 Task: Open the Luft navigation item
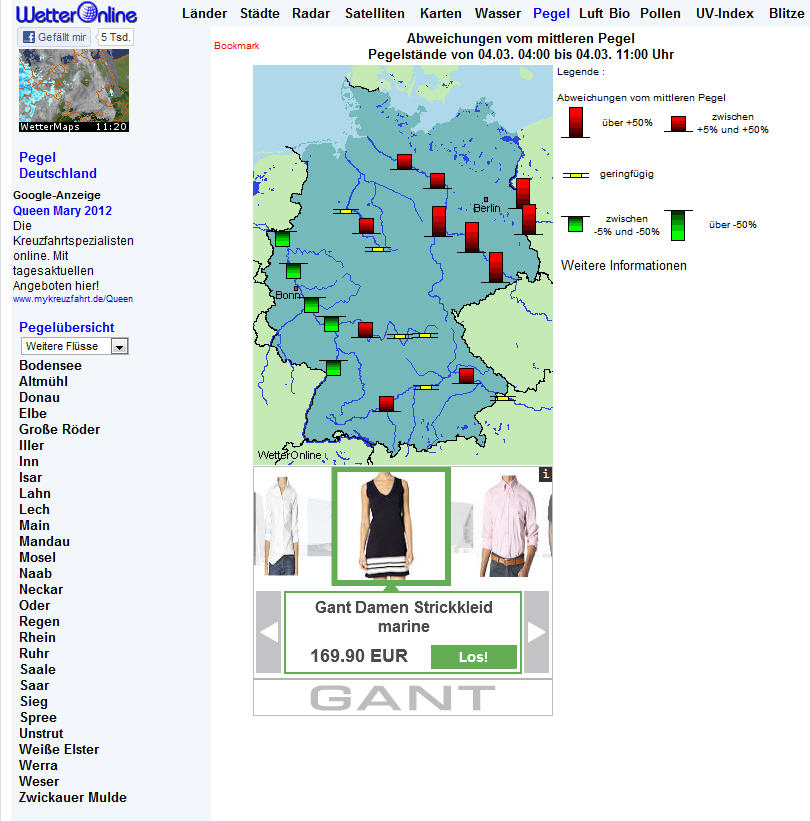[591, 14]
